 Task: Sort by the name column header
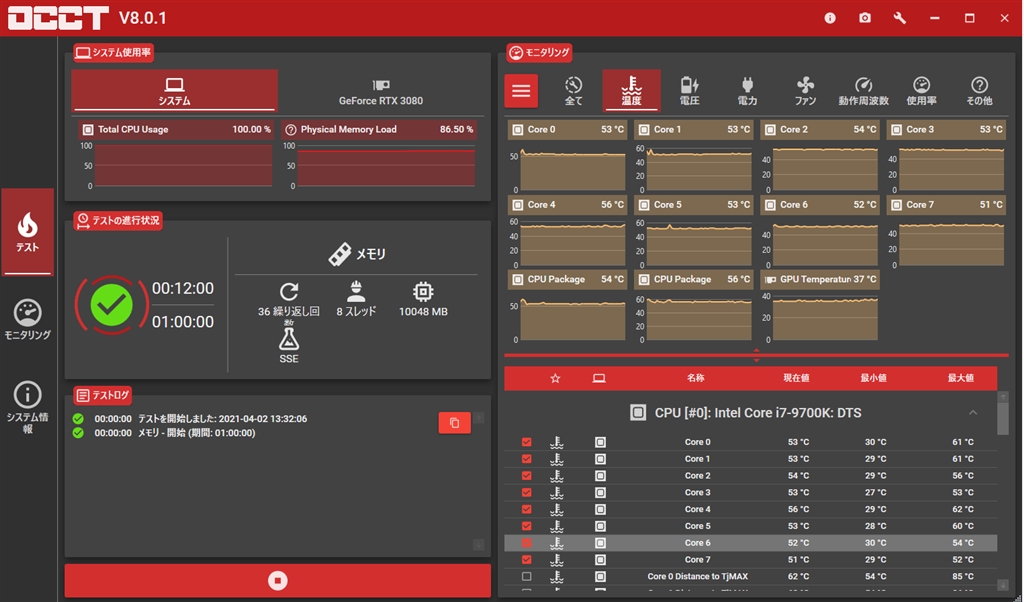point(696,378)
